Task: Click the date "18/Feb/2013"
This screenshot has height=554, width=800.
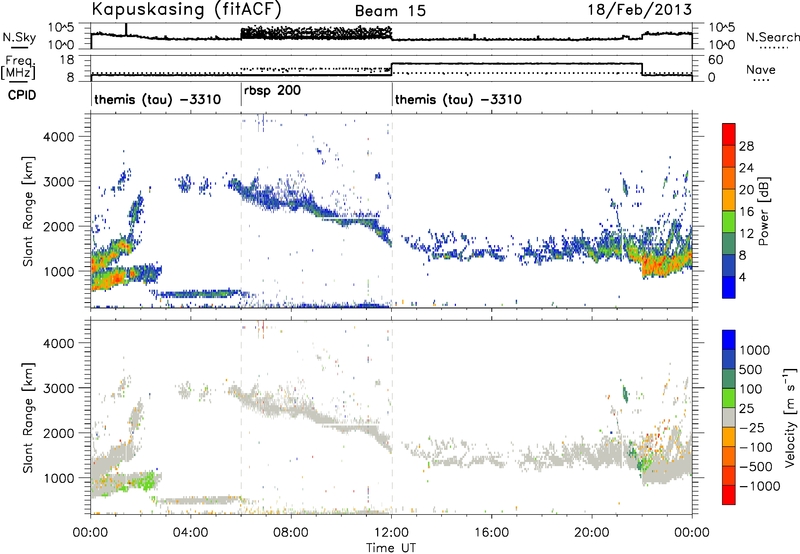Action: tap(640, 10)
